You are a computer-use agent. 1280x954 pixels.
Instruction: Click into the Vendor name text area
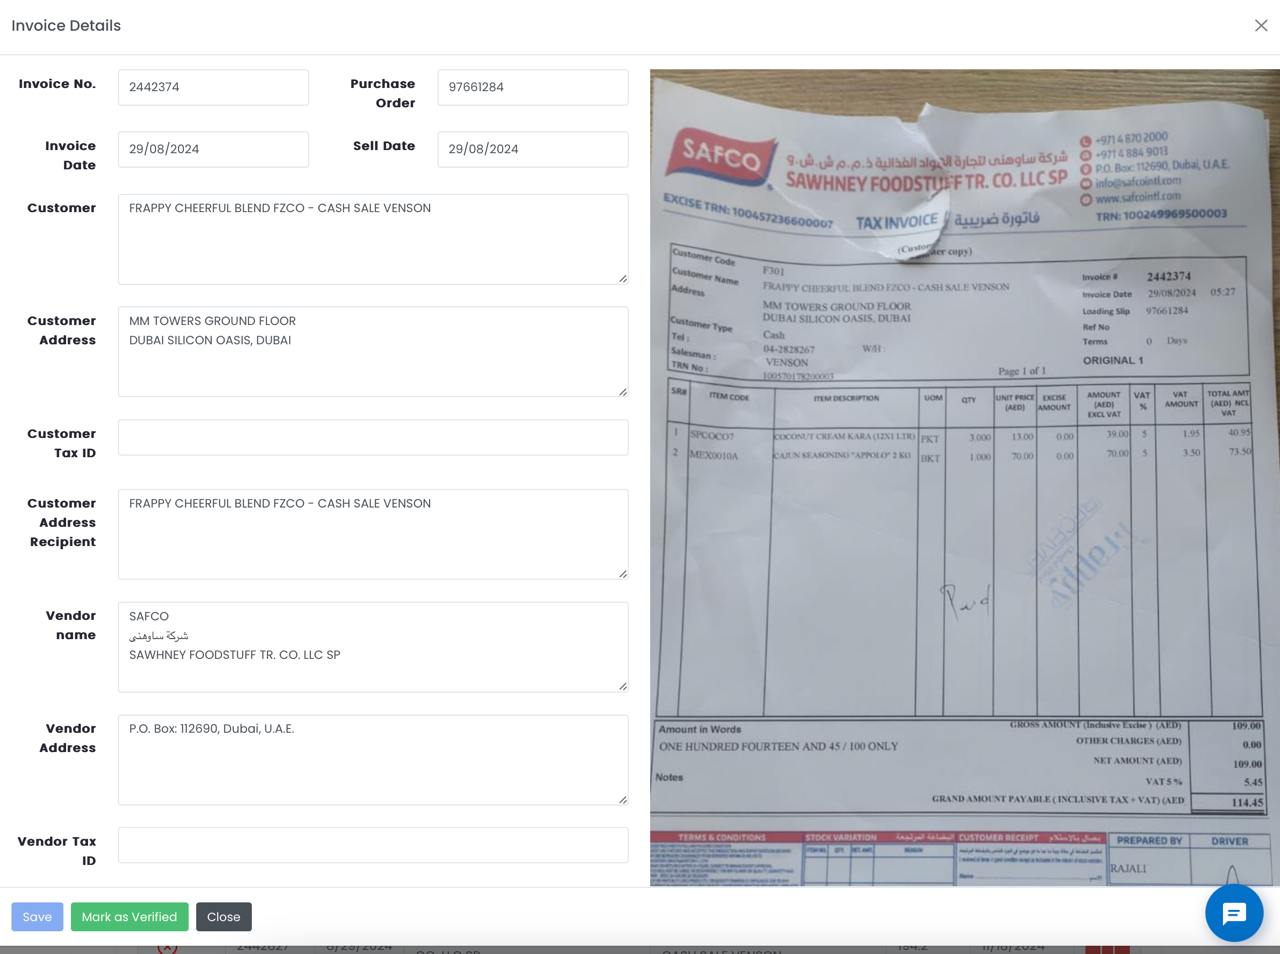[x=373, y=647]
